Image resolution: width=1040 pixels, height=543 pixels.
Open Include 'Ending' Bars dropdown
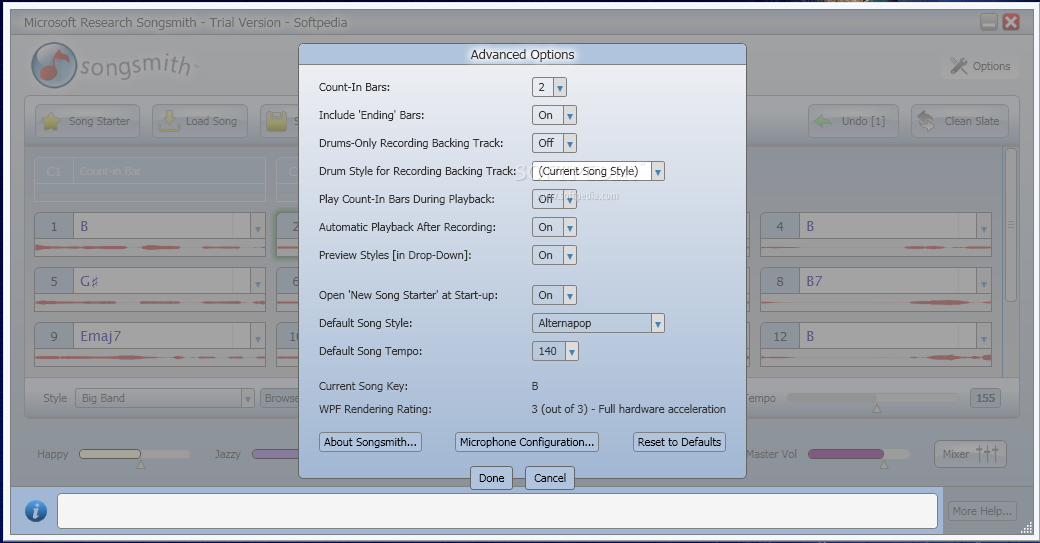click(x=570, y=115)
